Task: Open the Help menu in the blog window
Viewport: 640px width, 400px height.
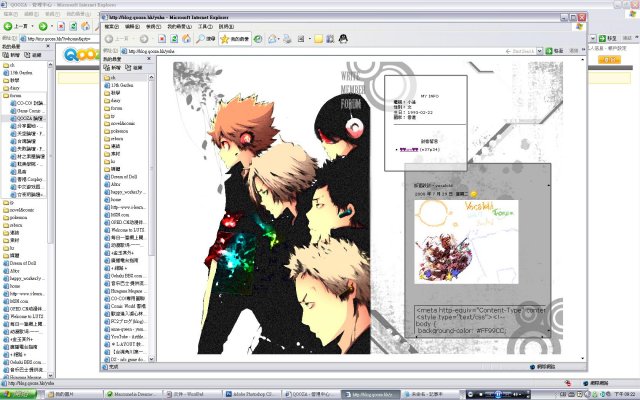Action: tap(226, 27)
